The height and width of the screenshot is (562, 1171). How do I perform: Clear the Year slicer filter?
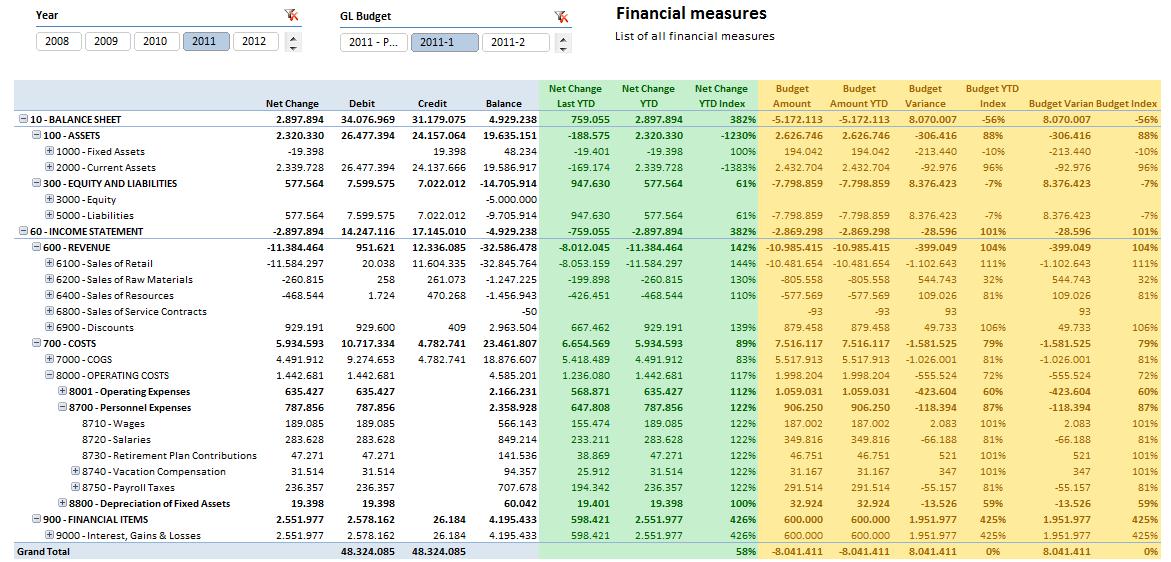(x=291, y=15)
